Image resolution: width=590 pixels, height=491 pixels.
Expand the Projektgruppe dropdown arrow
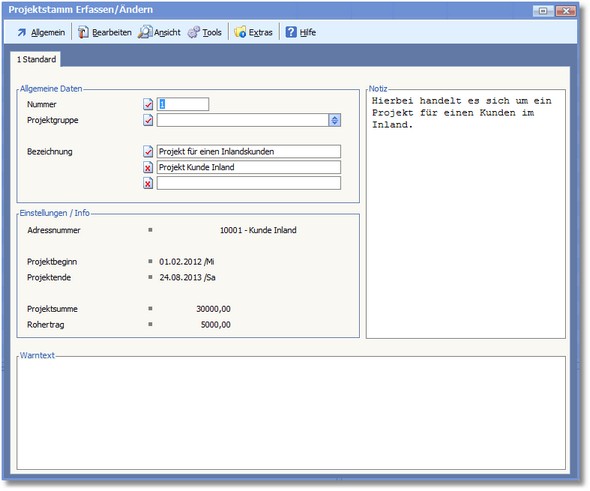click(x=335, y=120)
